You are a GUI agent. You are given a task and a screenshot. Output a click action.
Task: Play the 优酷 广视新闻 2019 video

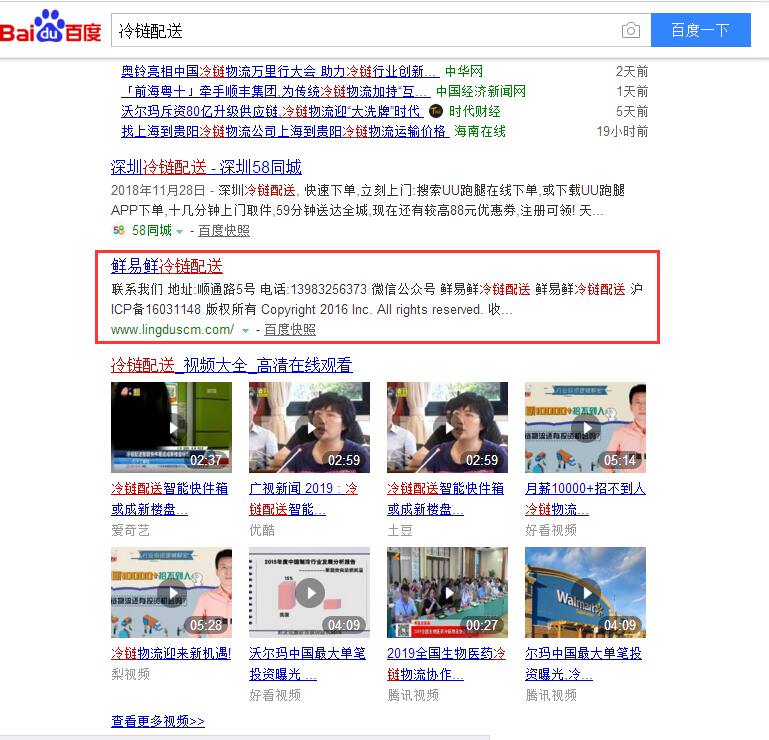[309, 427]
